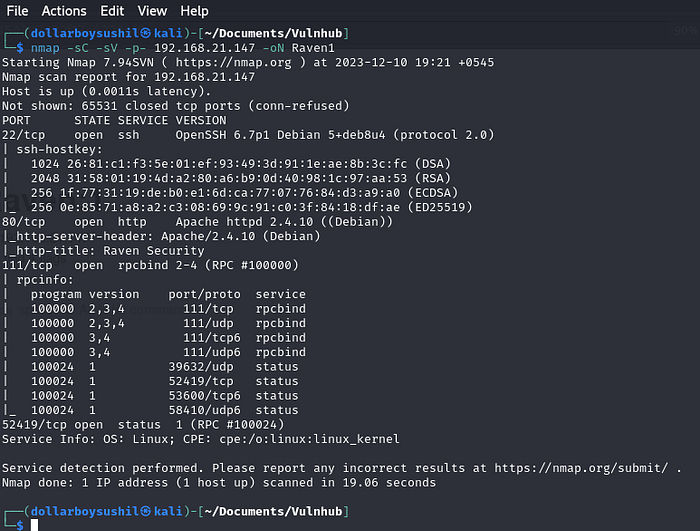The width and height of the screenshot is (700, 531).
Task: Open the Help menu
Action: click(194, 11)
